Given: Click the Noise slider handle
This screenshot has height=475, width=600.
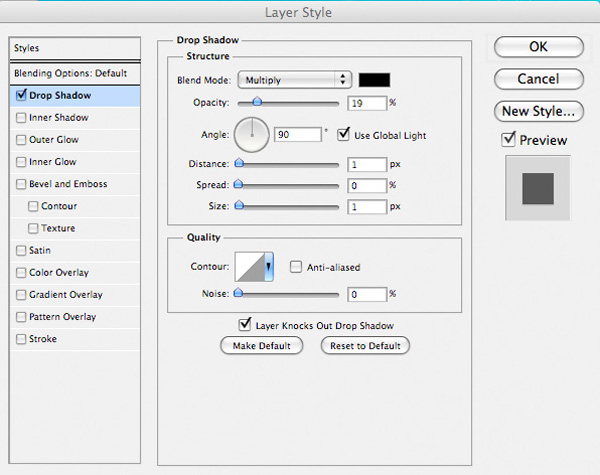Looking at the screenshot, I should coord(238,293).
